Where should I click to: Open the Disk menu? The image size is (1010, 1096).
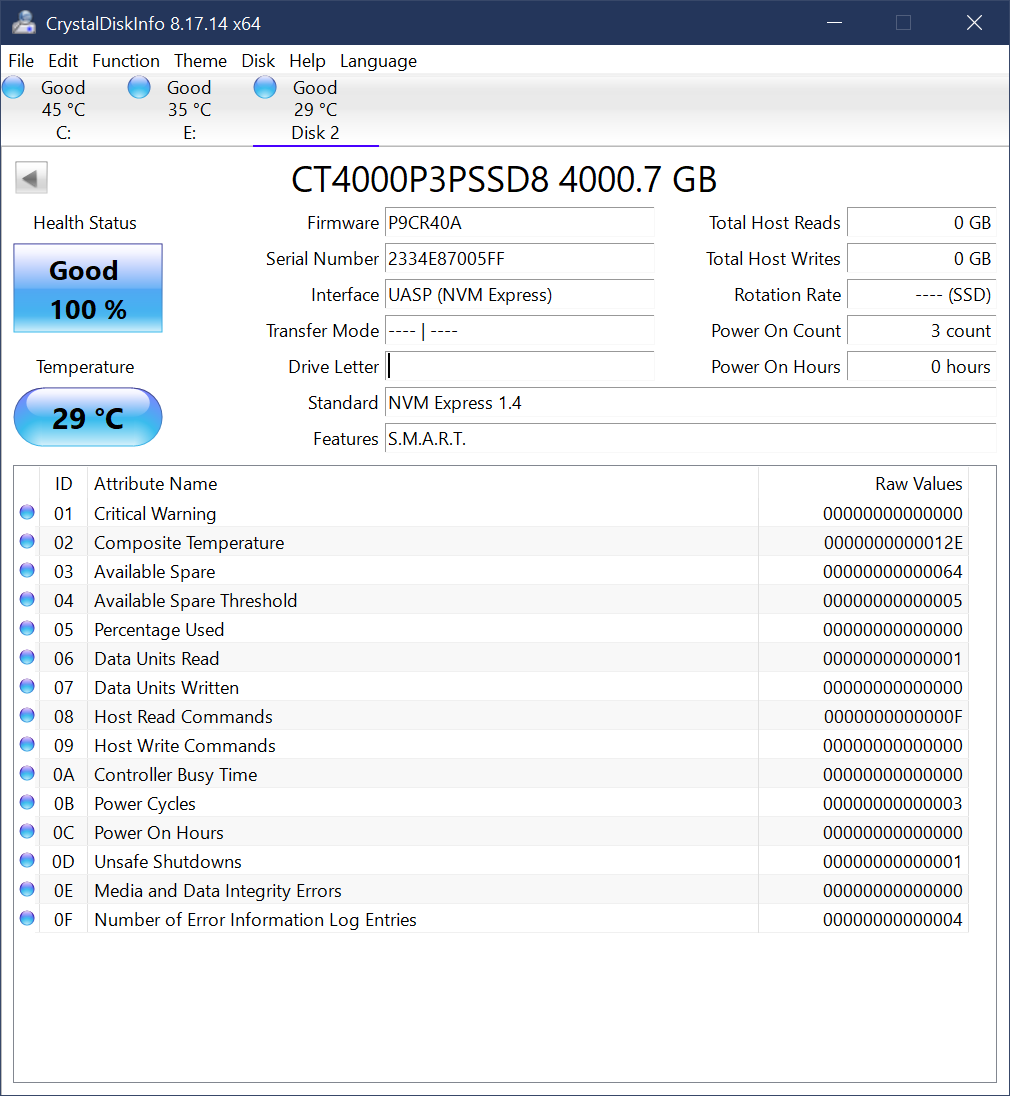258,61
